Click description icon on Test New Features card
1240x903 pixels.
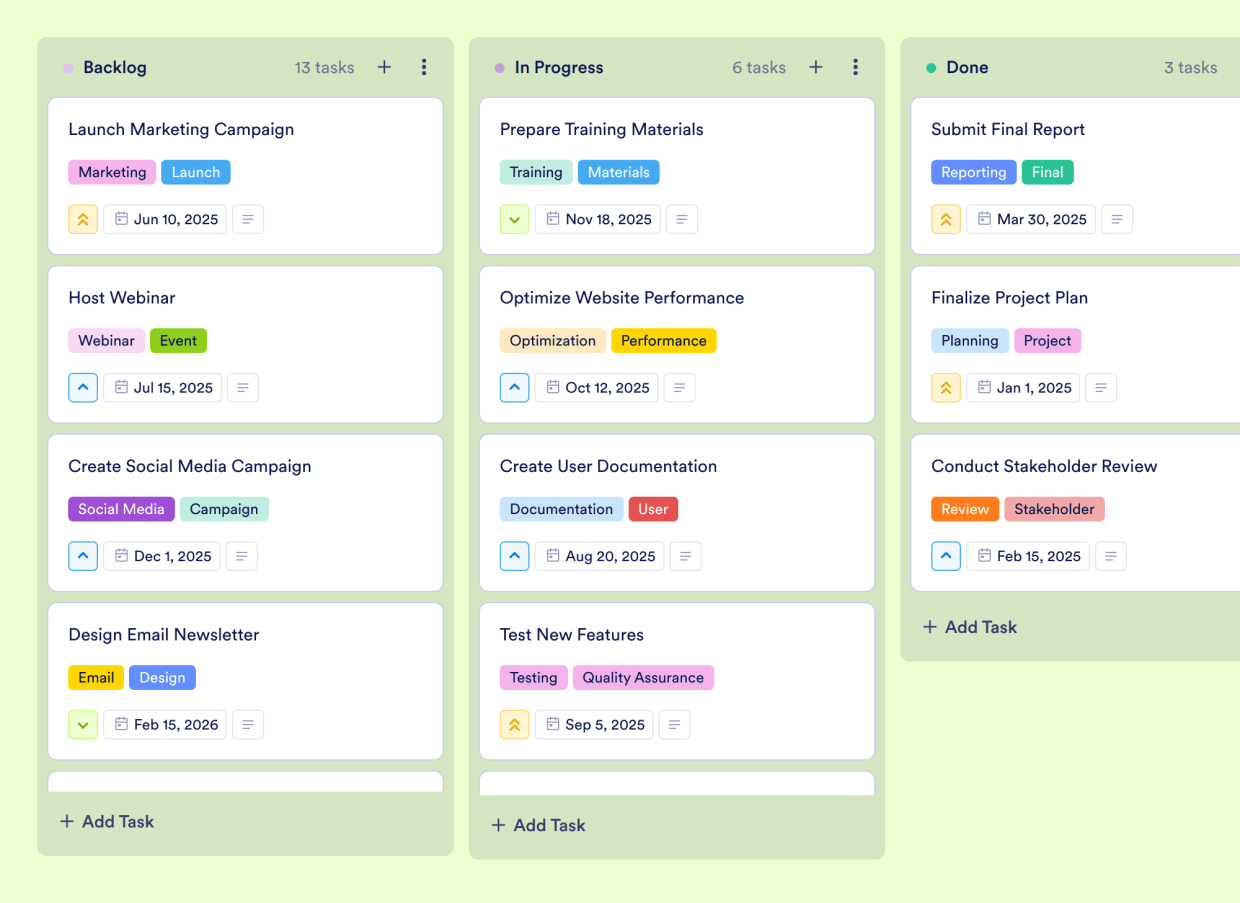click(674, 724)
